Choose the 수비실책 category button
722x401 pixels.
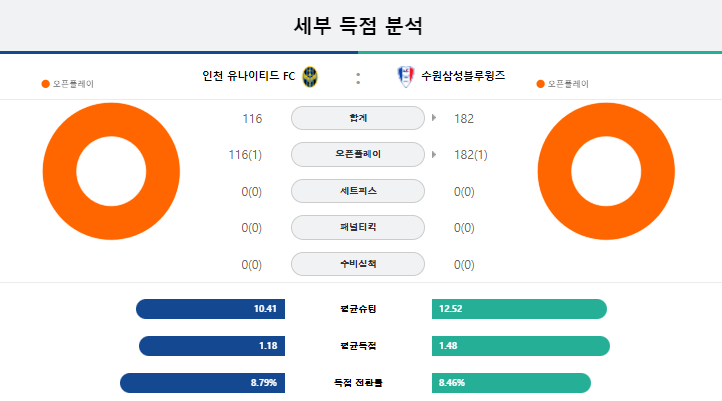coord(358,264)
